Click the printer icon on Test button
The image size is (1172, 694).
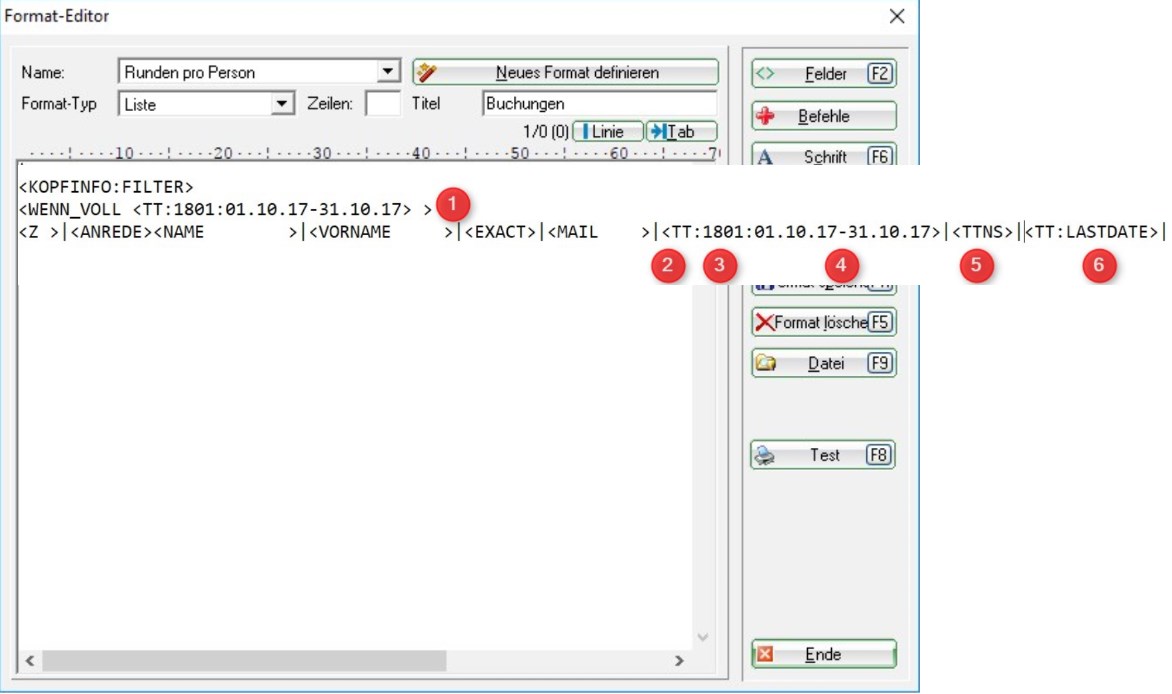[765, 455]
